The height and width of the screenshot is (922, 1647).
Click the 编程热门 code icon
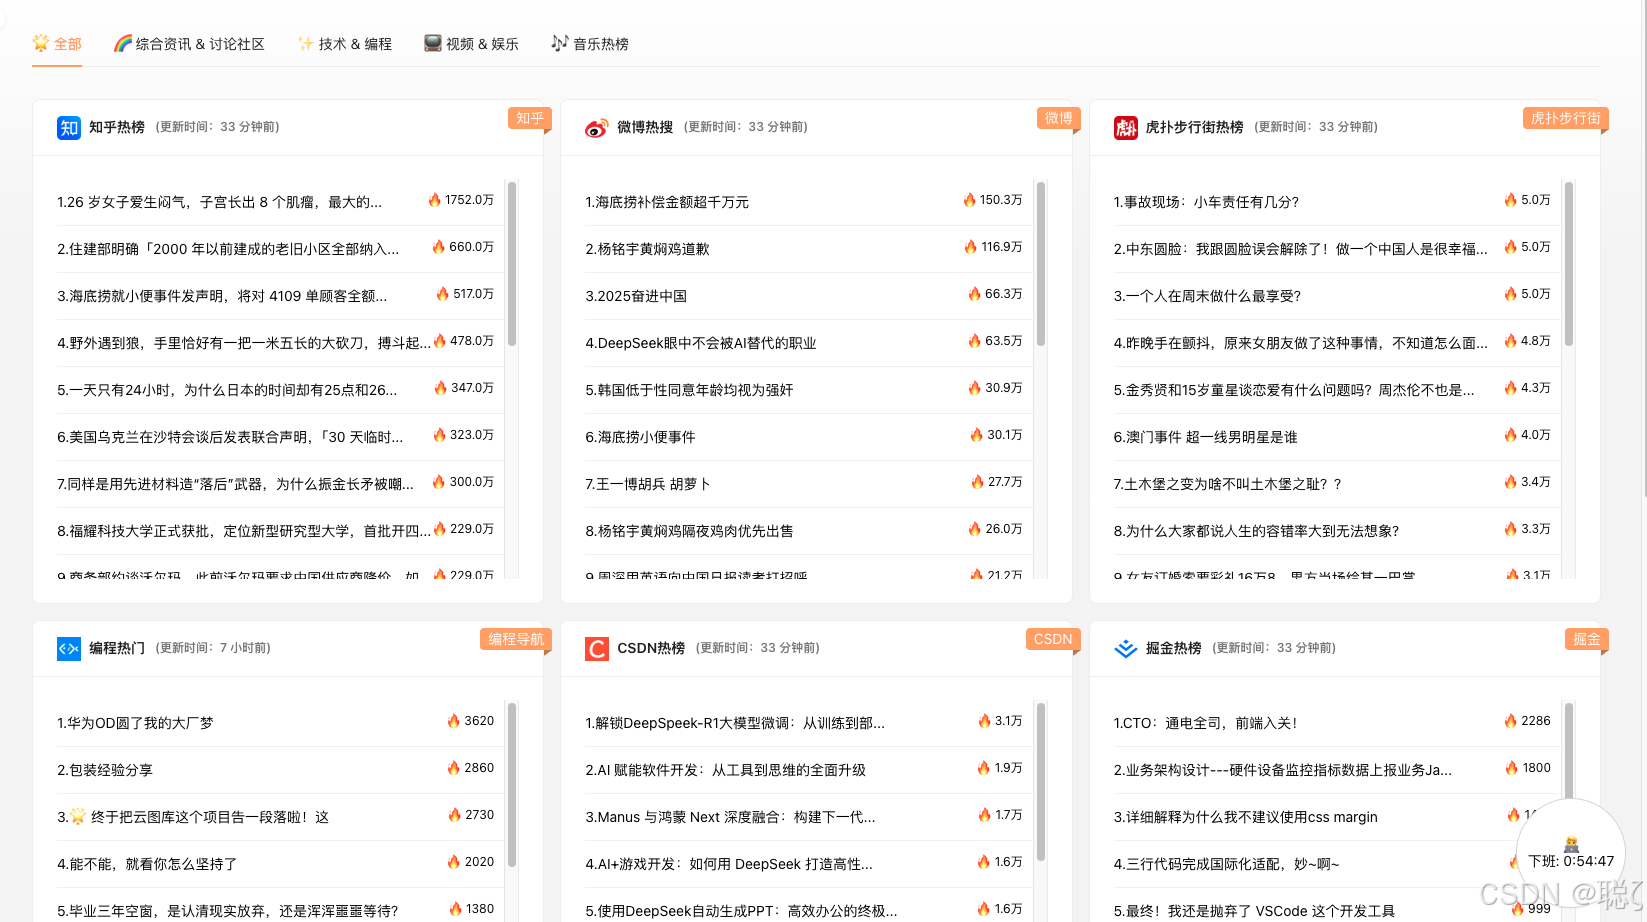click(69, 649)
